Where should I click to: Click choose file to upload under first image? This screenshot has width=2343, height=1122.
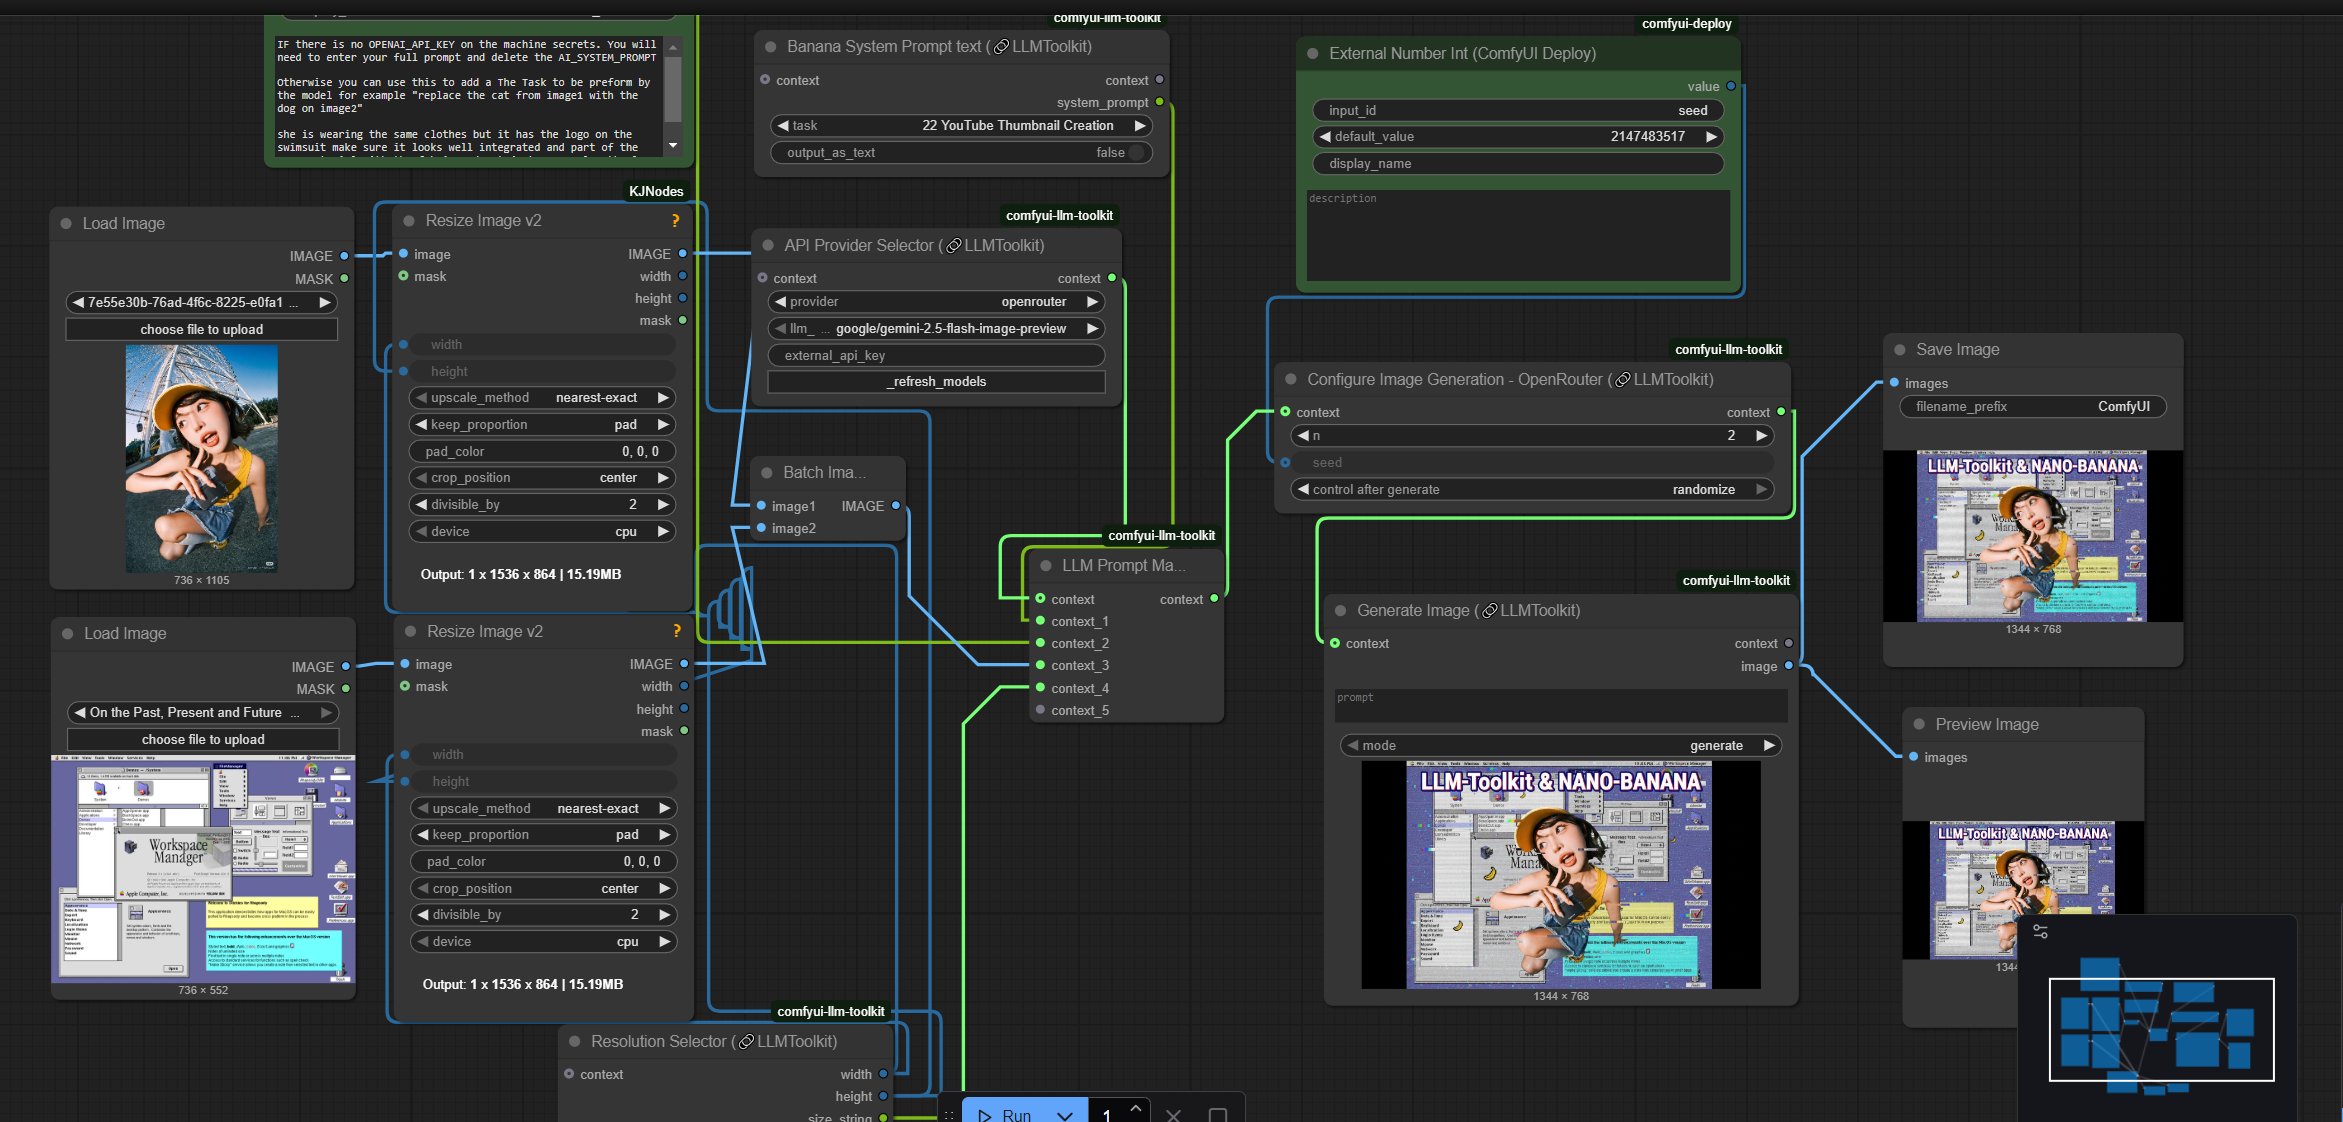[x=201, y=329]
